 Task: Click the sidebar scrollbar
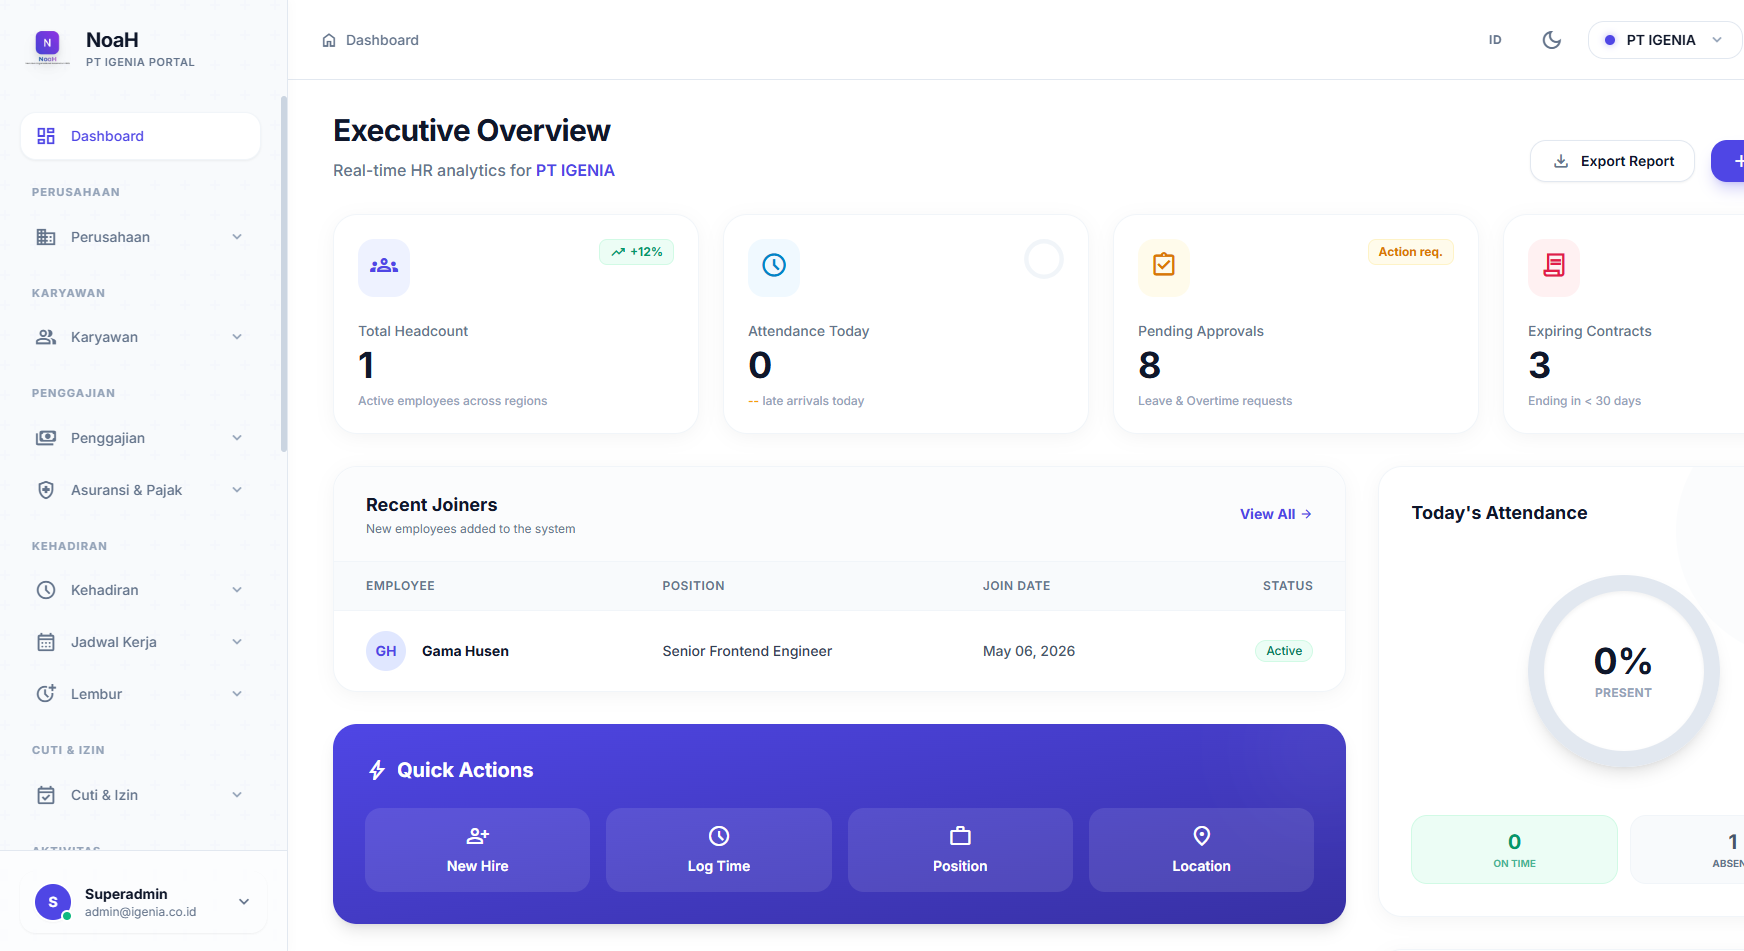tap(284, 274)
